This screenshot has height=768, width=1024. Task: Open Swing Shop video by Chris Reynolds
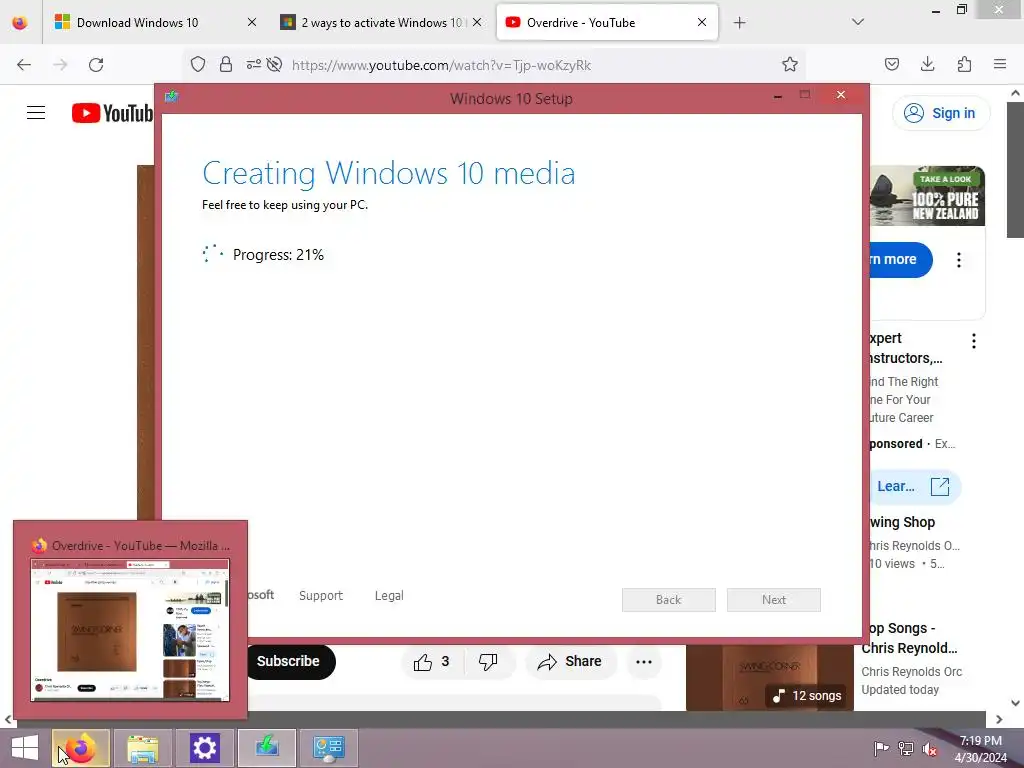pyautogui.click(x=903, y=522)
